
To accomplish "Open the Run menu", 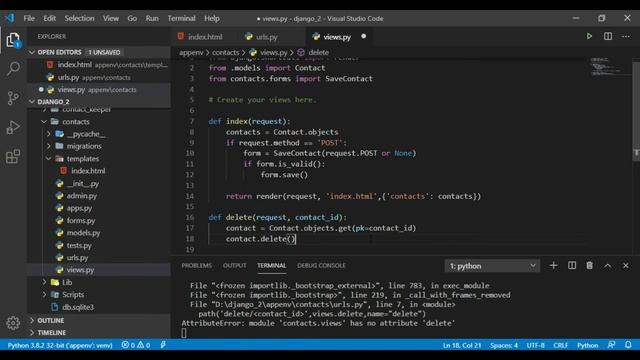I will tap(152, 18).
